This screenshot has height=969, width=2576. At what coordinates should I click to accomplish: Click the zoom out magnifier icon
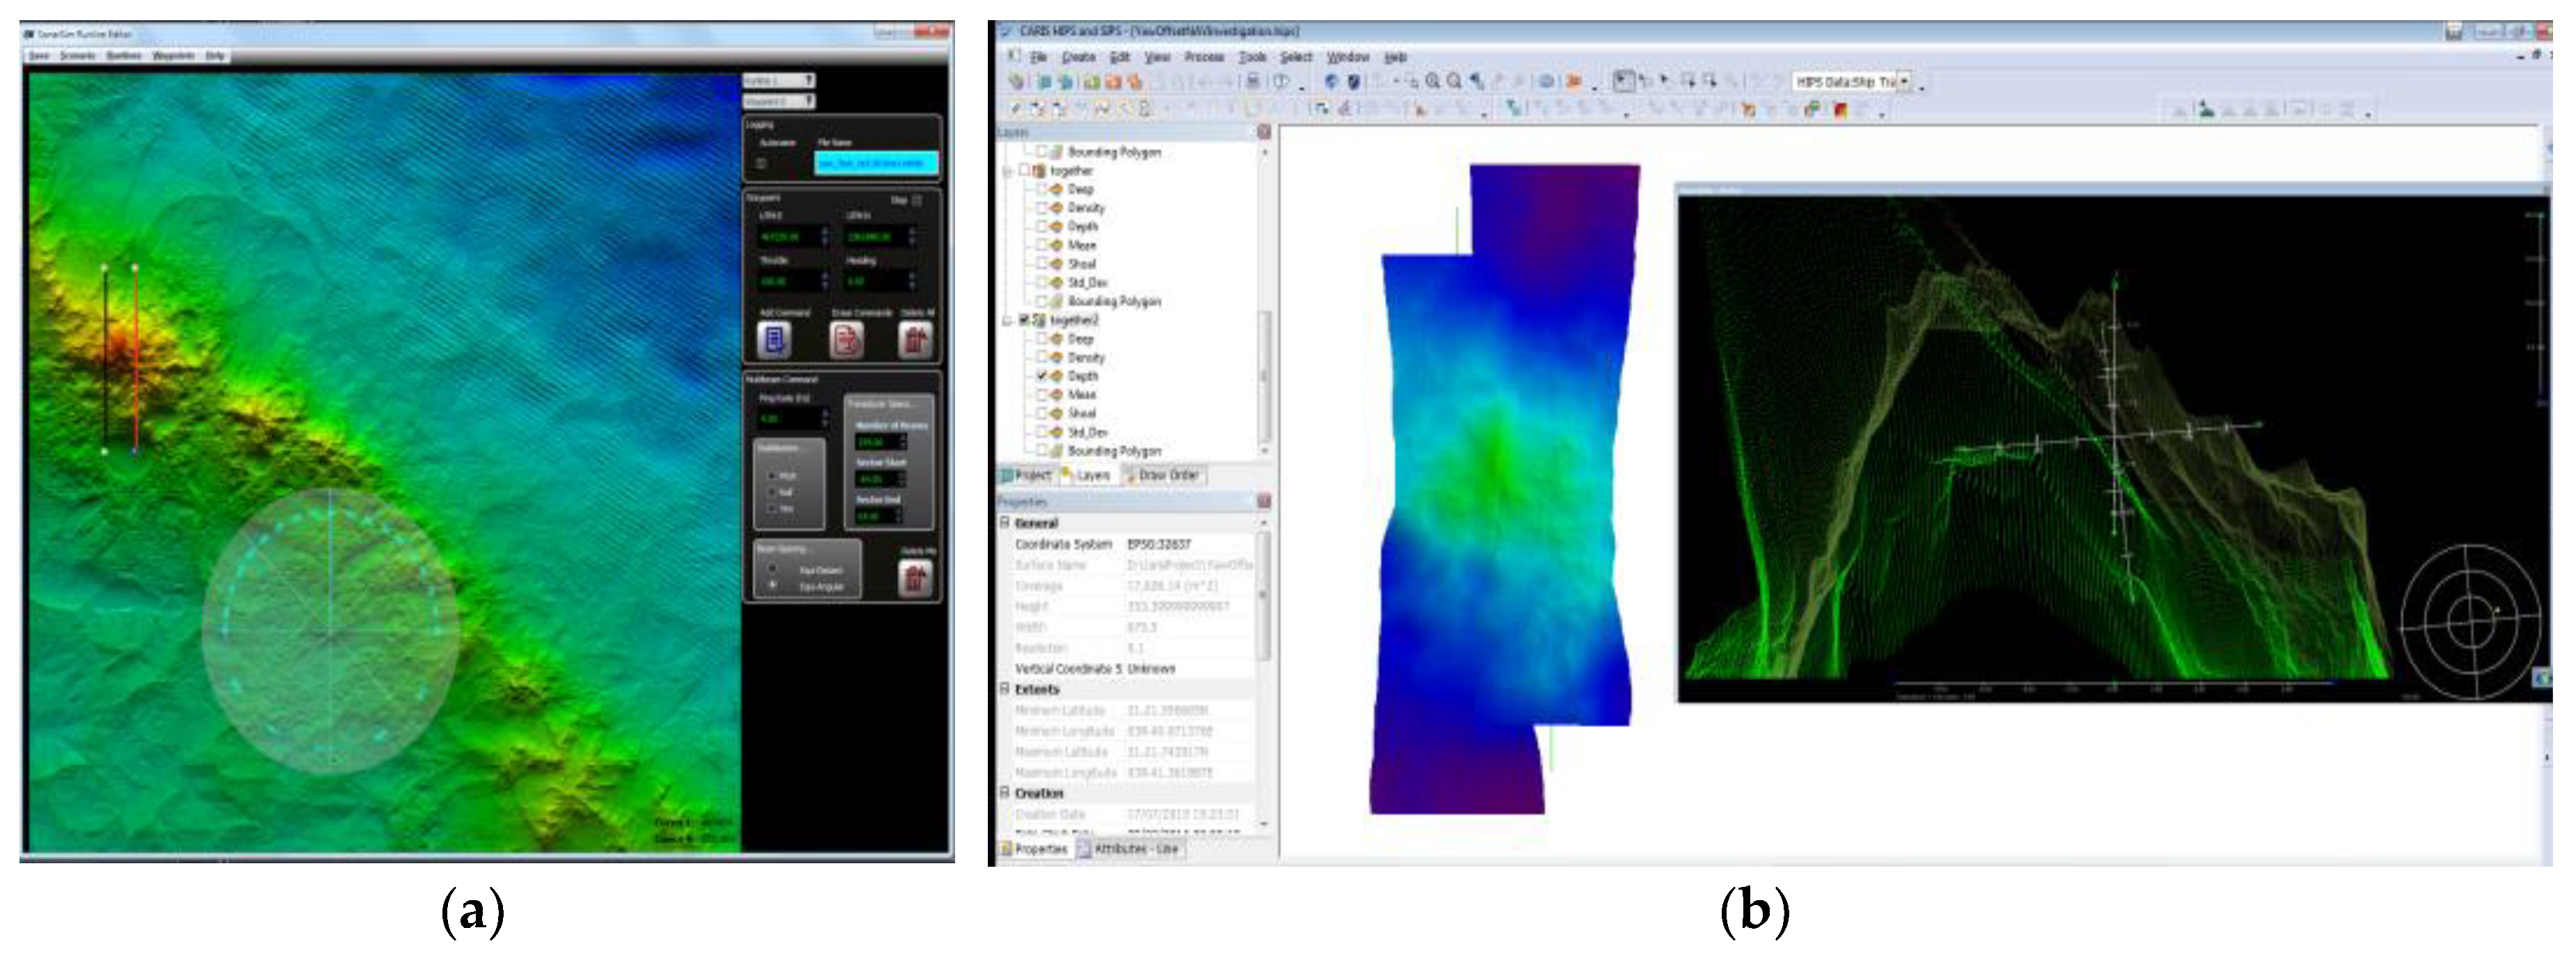[1454, 82]
